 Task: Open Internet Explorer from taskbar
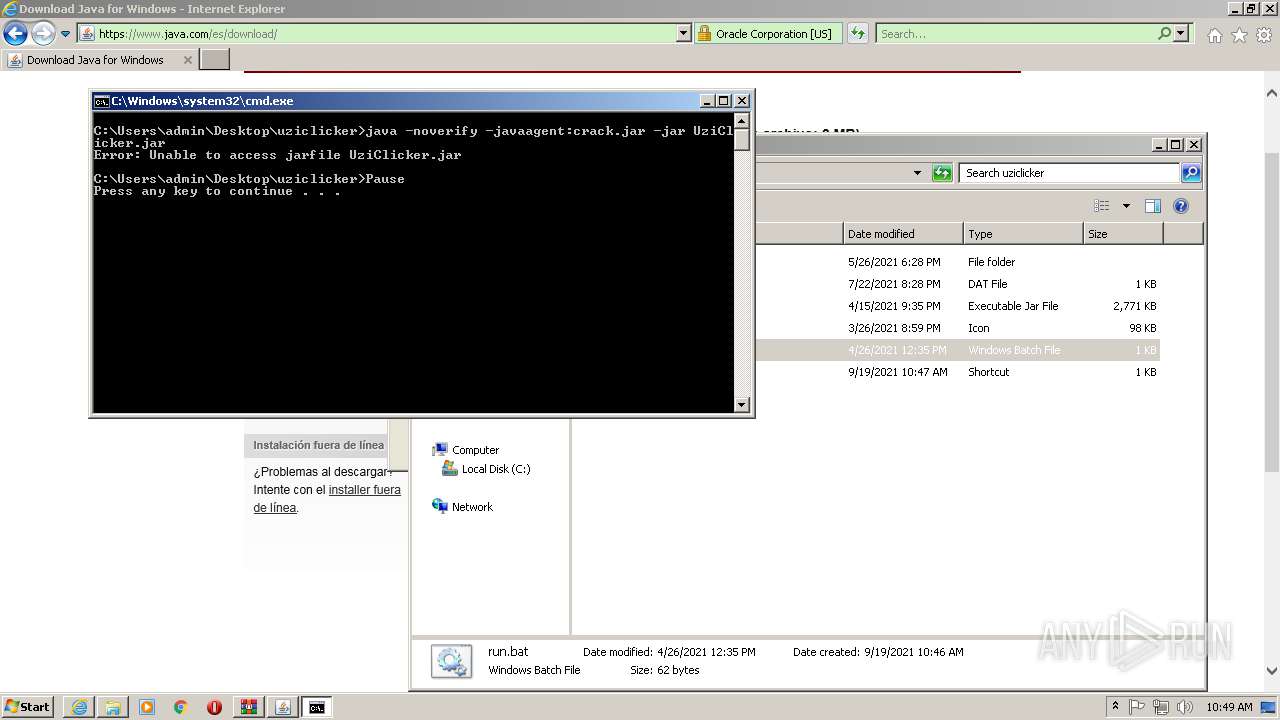click(79, 707)
